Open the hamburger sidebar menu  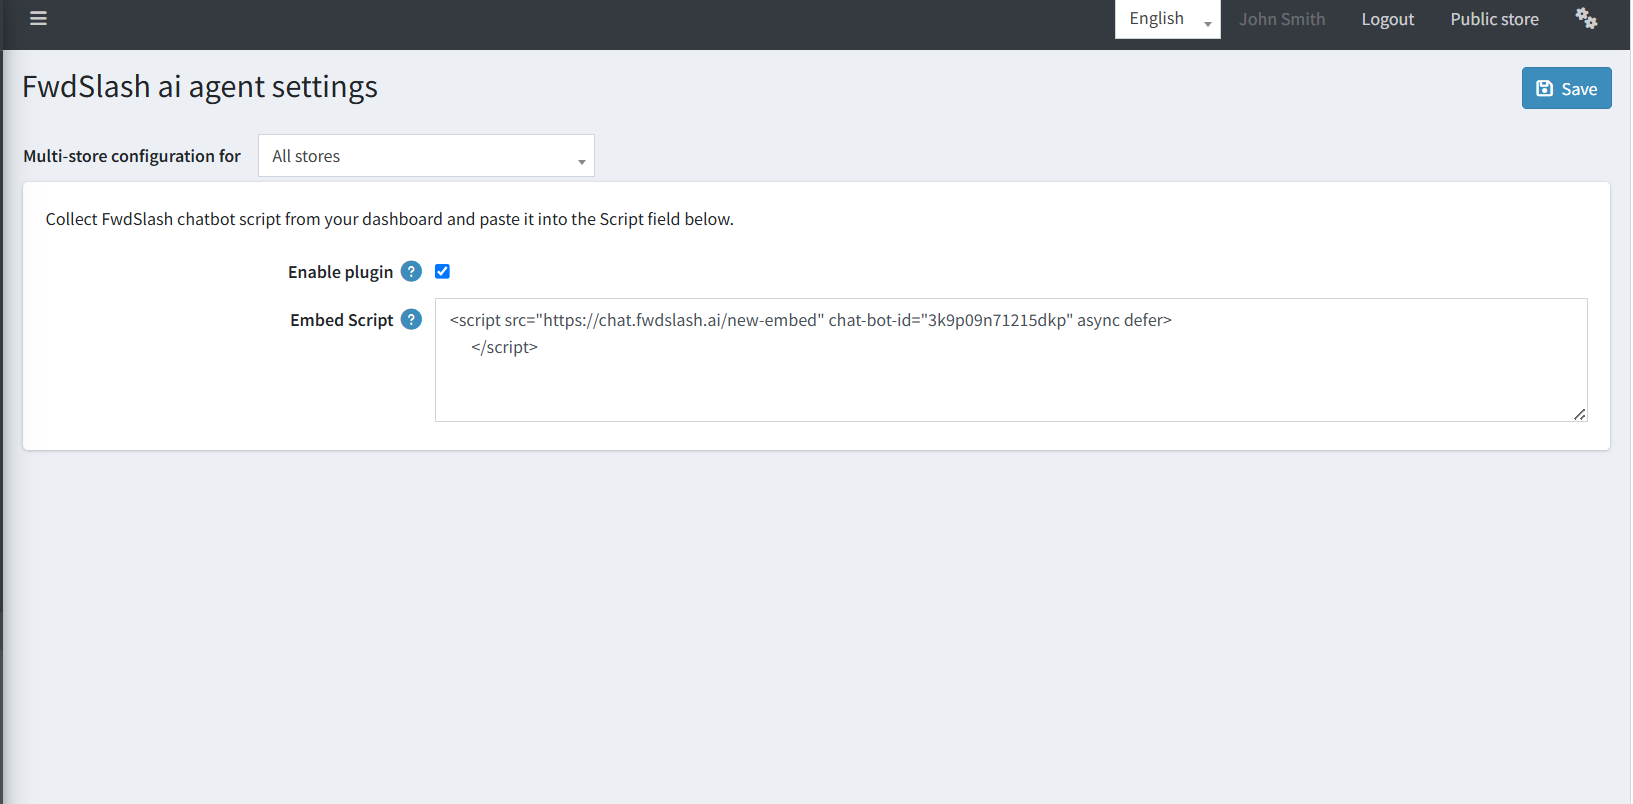pyautogui.click(x=38, y=18)
